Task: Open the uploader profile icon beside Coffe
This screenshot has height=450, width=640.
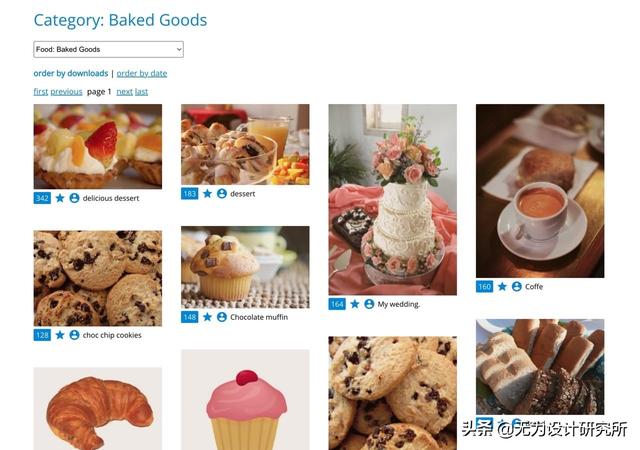Action: pyautogui.click(x=517, y=287)
